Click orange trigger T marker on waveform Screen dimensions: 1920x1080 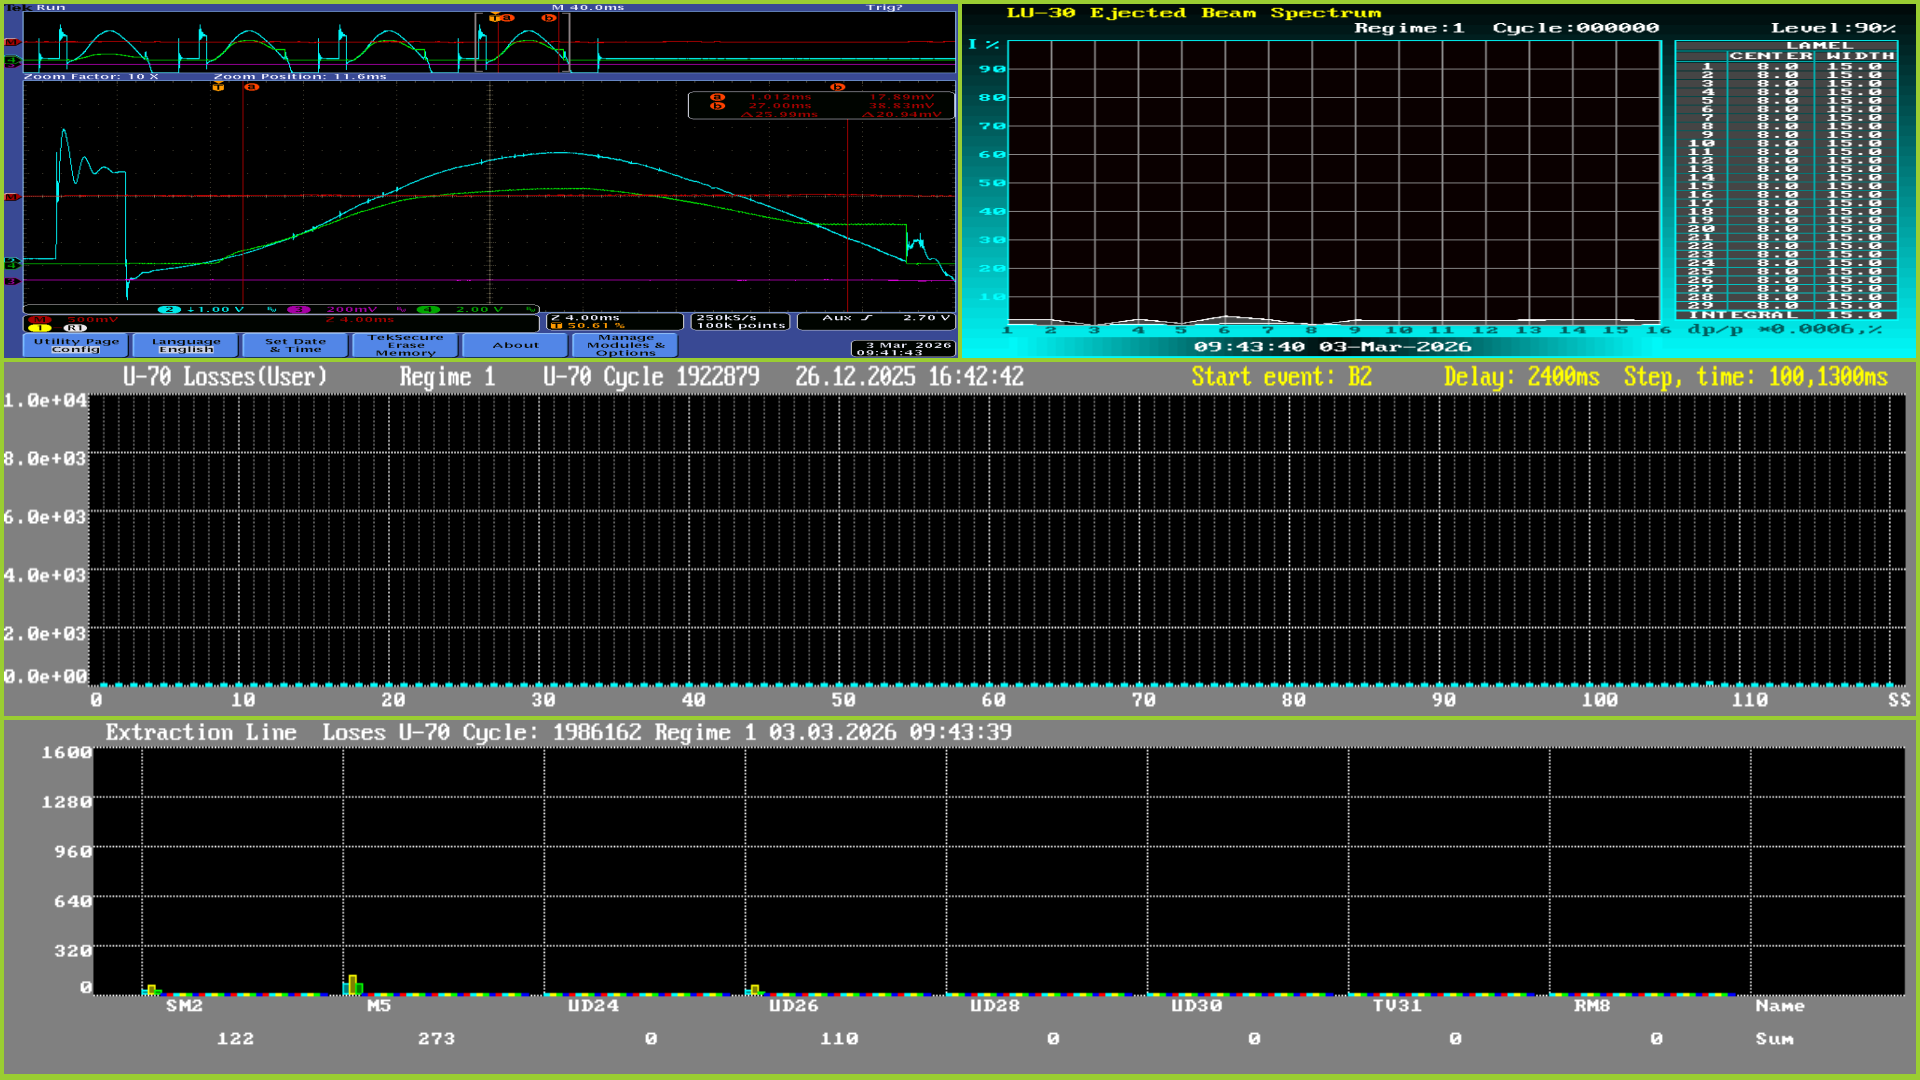[218, 88]
